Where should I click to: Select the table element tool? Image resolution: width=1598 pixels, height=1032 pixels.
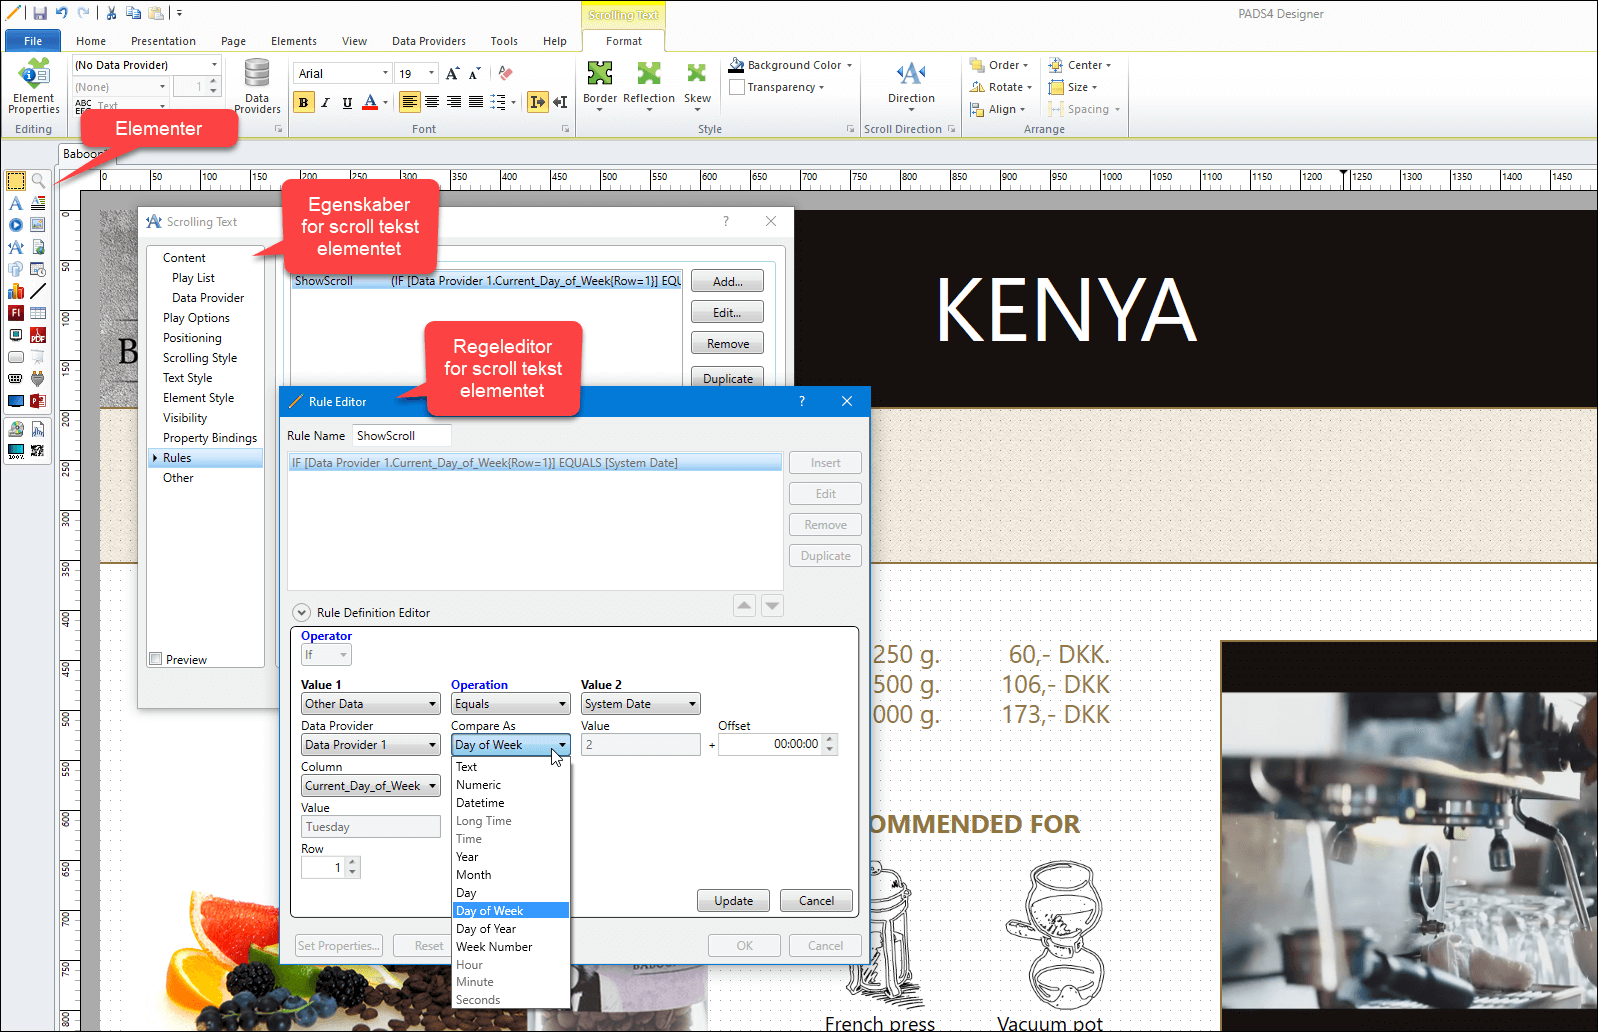pyautogui.click(x=38, y=313)
